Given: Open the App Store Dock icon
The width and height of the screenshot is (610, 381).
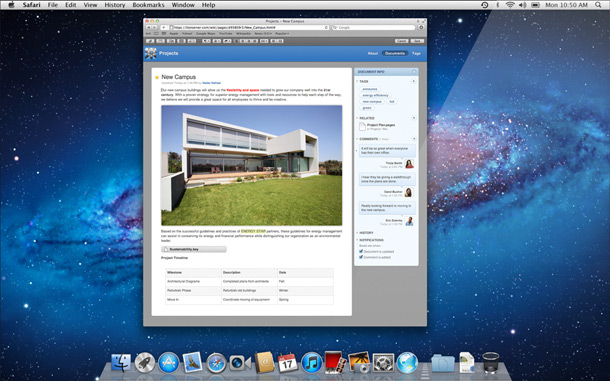Looking at the screenshot, I should (169, 363).
